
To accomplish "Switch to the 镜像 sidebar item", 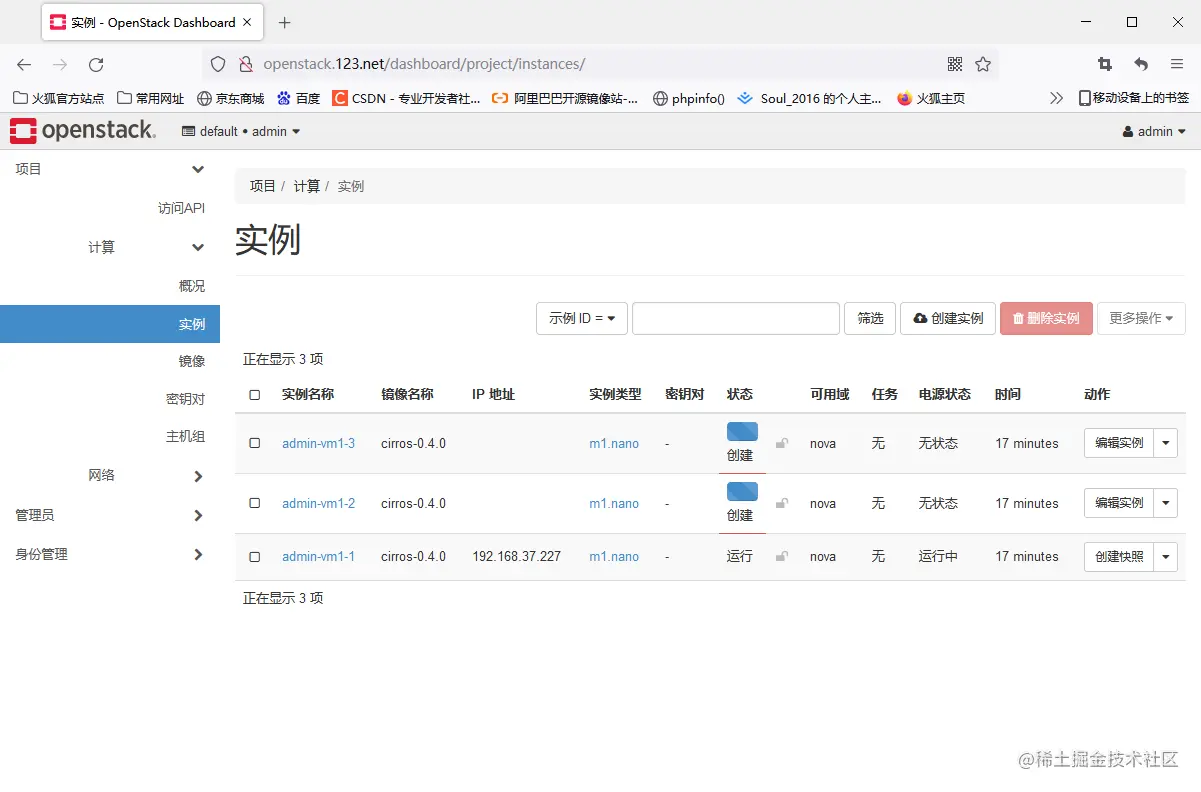I will (191, 361).
